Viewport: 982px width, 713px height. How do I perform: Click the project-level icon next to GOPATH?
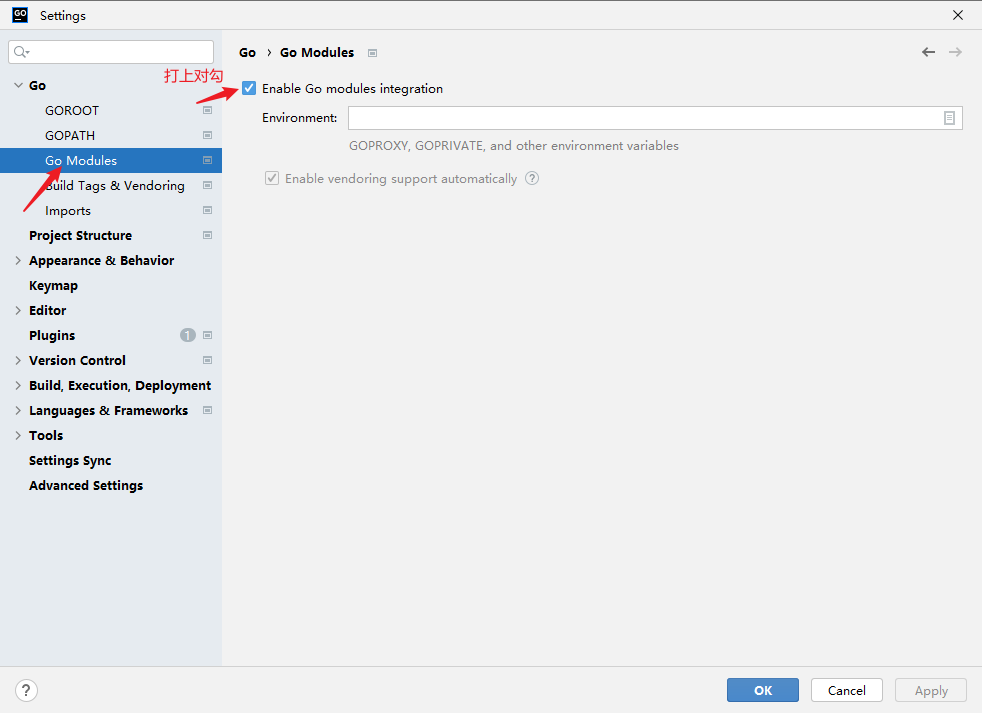click(x=207, y=135)
